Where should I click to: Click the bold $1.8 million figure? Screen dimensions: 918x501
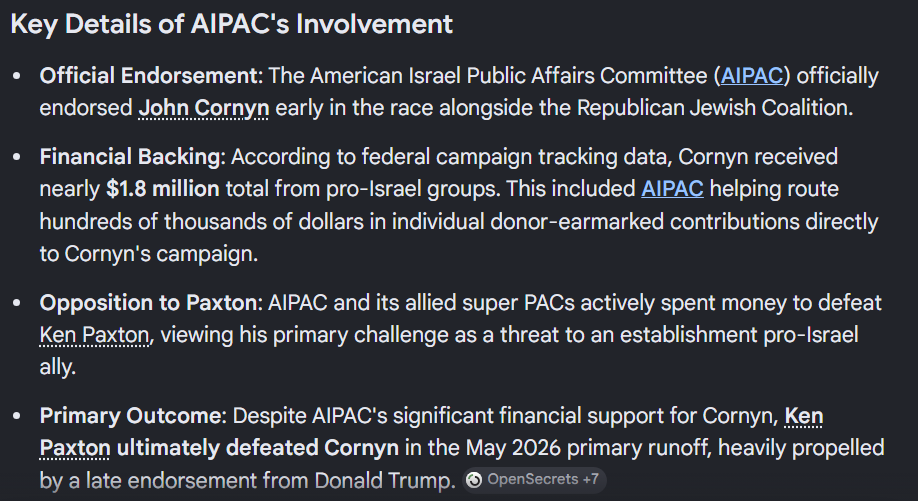pyautogui.click(x=163, y=189)
